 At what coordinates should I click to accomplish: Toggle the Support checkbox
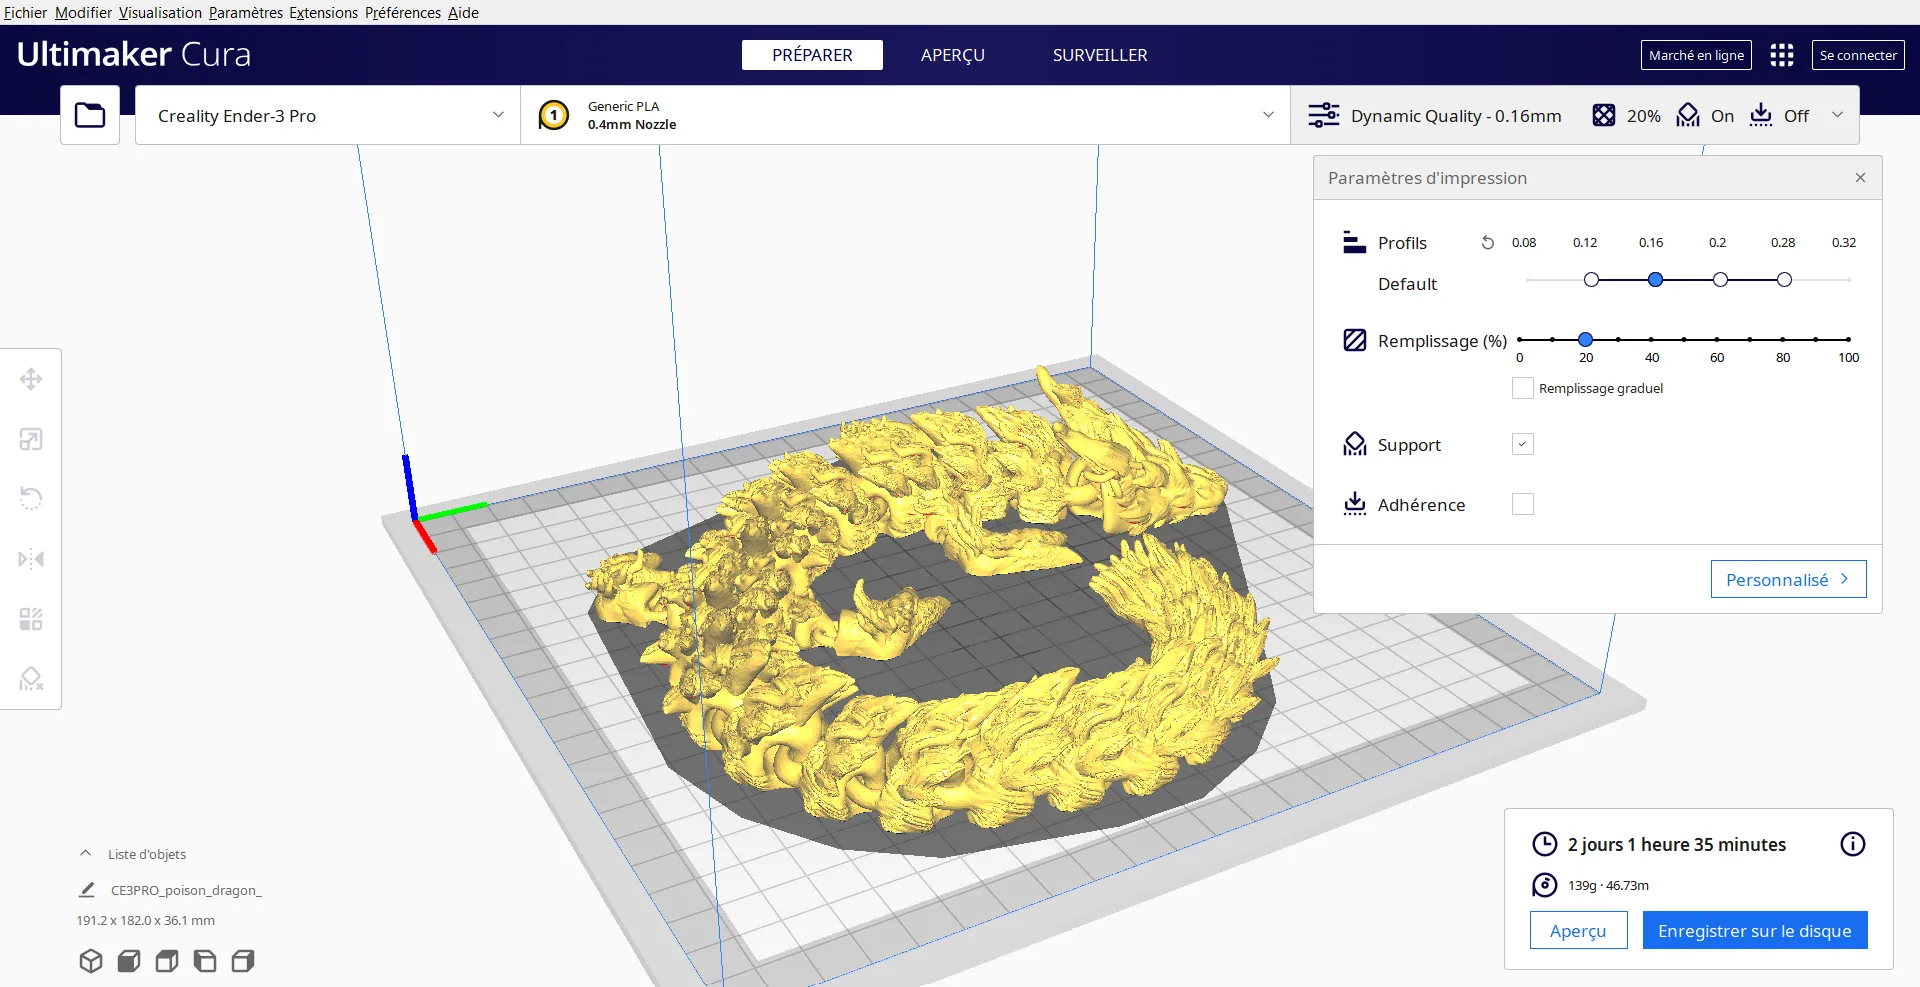click(1523, 444)
